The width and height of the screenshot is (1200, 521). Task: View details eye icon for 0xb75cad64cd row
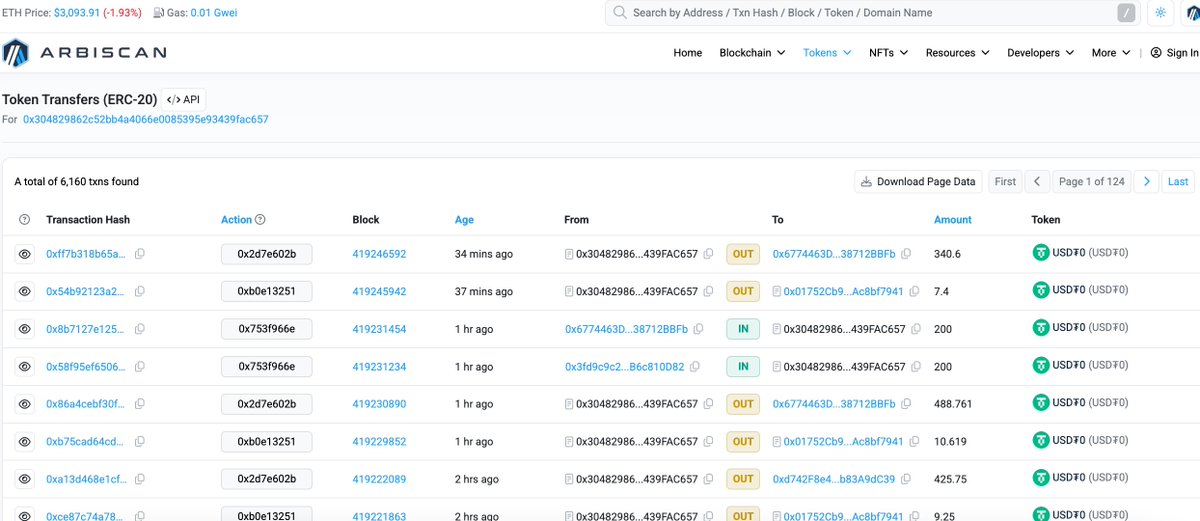click(x=25, y=442)
